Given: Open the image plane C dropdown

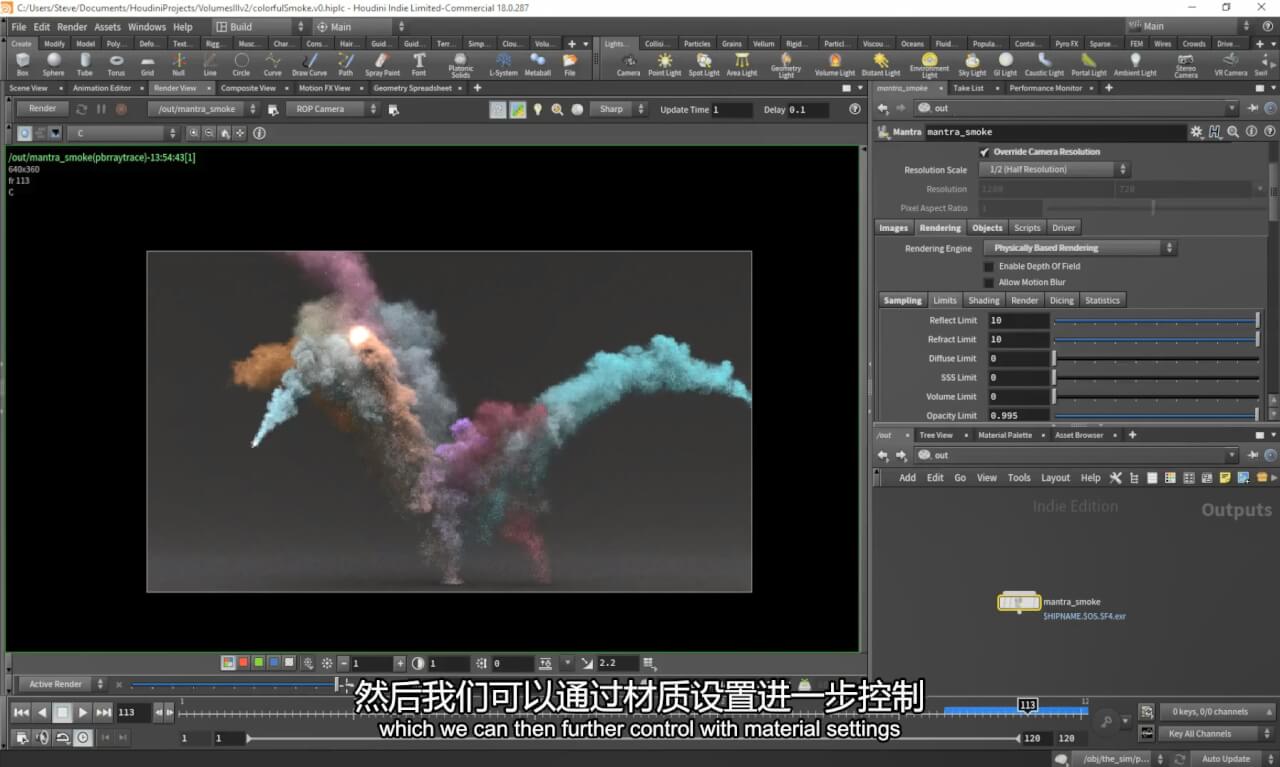Looking at the screenshot, I should click(123, 133).
